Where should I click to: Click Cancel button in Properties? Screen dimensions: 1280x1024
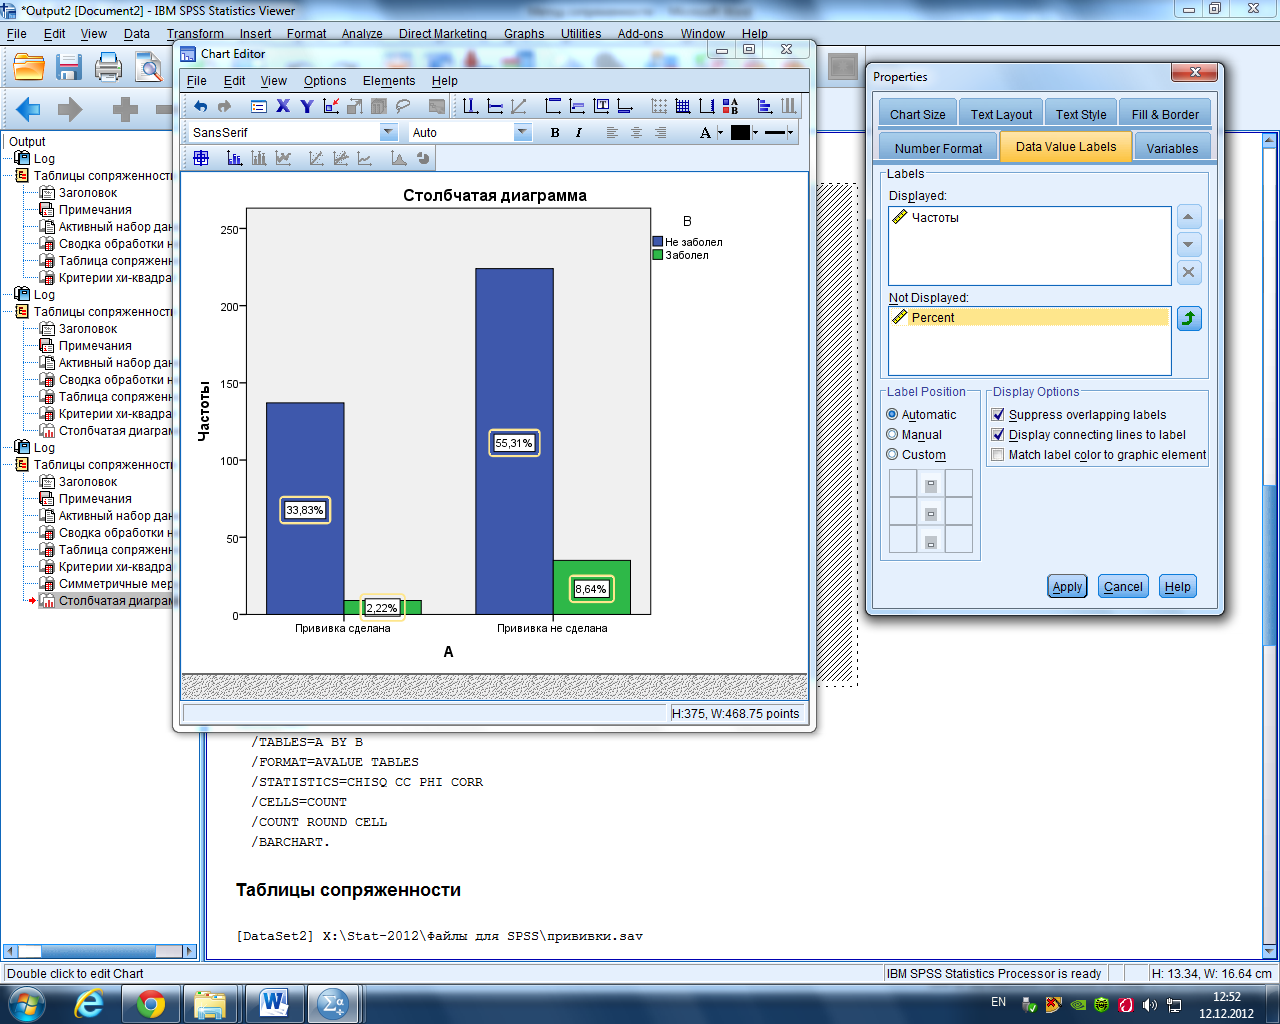1123,587
